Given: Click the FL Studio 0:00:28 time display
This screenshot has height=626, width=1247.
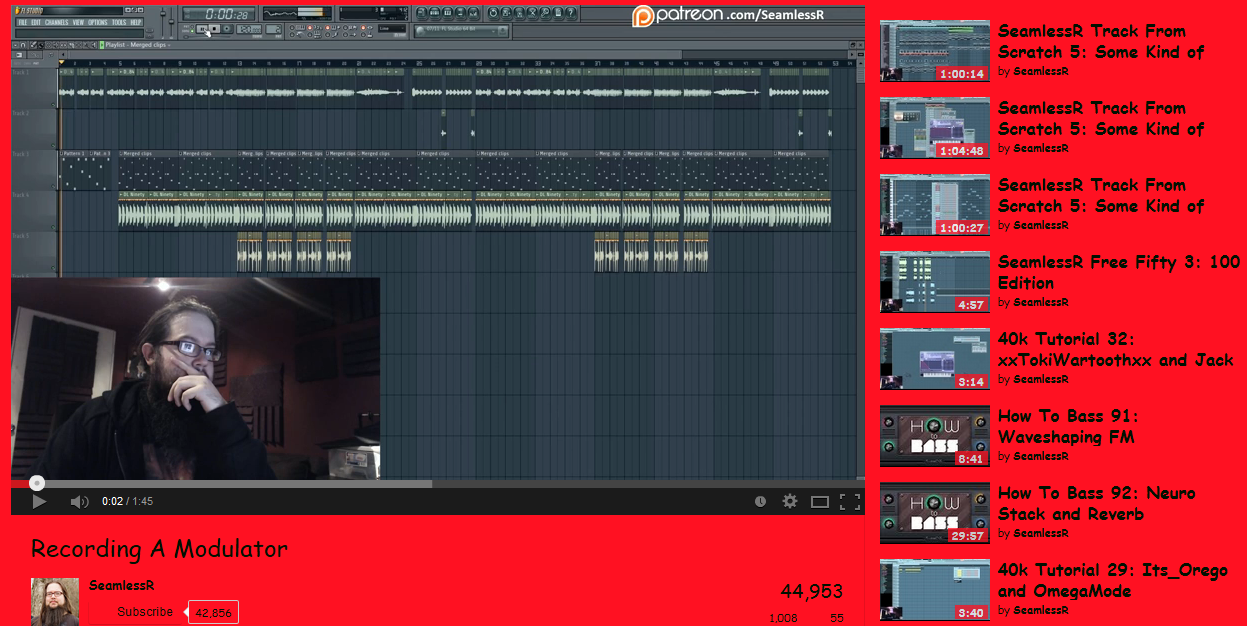Looking at the screenshot, I should pyautogui.click(x=218, y=14).
